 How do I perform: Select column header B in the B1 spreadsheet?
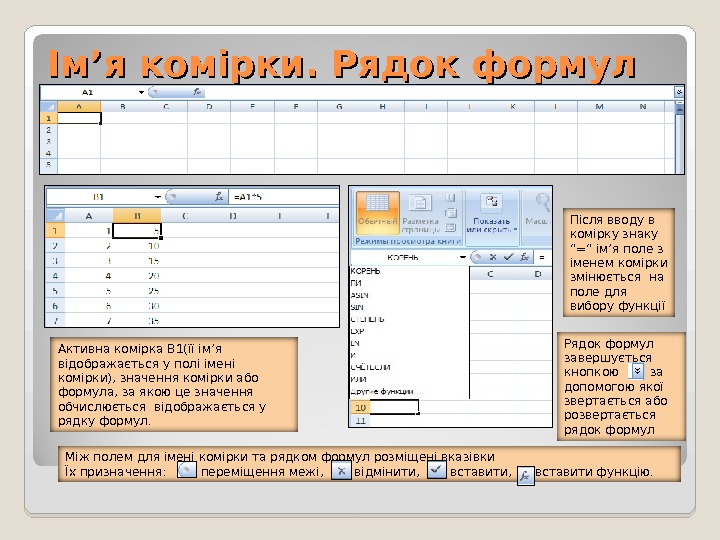point(137,215)
